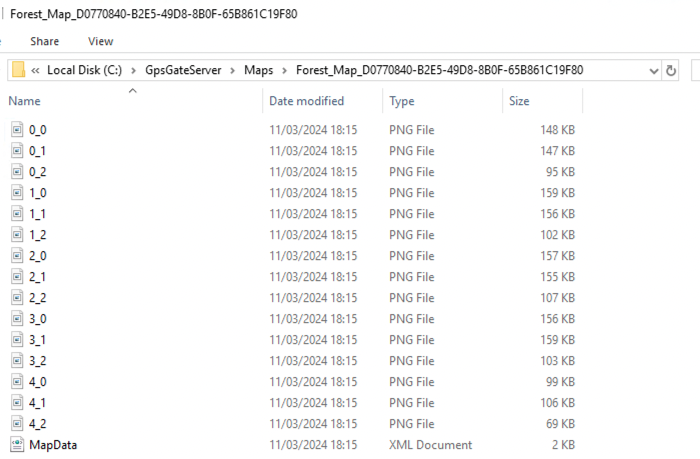
Task: Click the PNG icon of file 2_0
Action: [17, 256]
